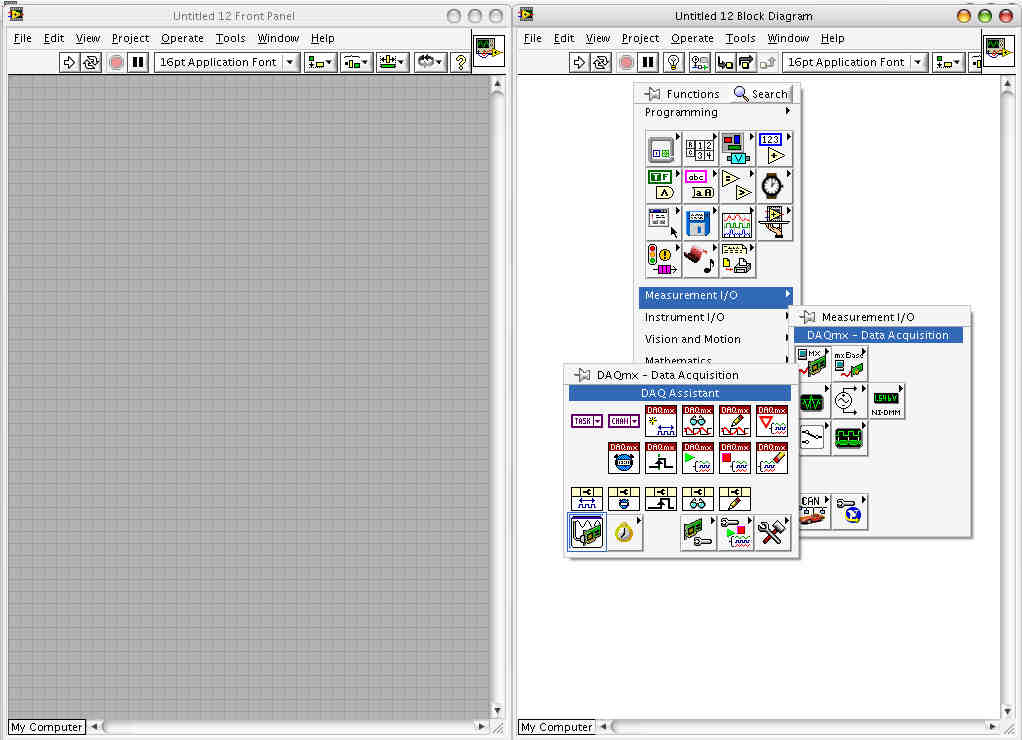Open Distribute Objects dropdown in Front Panel

tap(356, 62)
